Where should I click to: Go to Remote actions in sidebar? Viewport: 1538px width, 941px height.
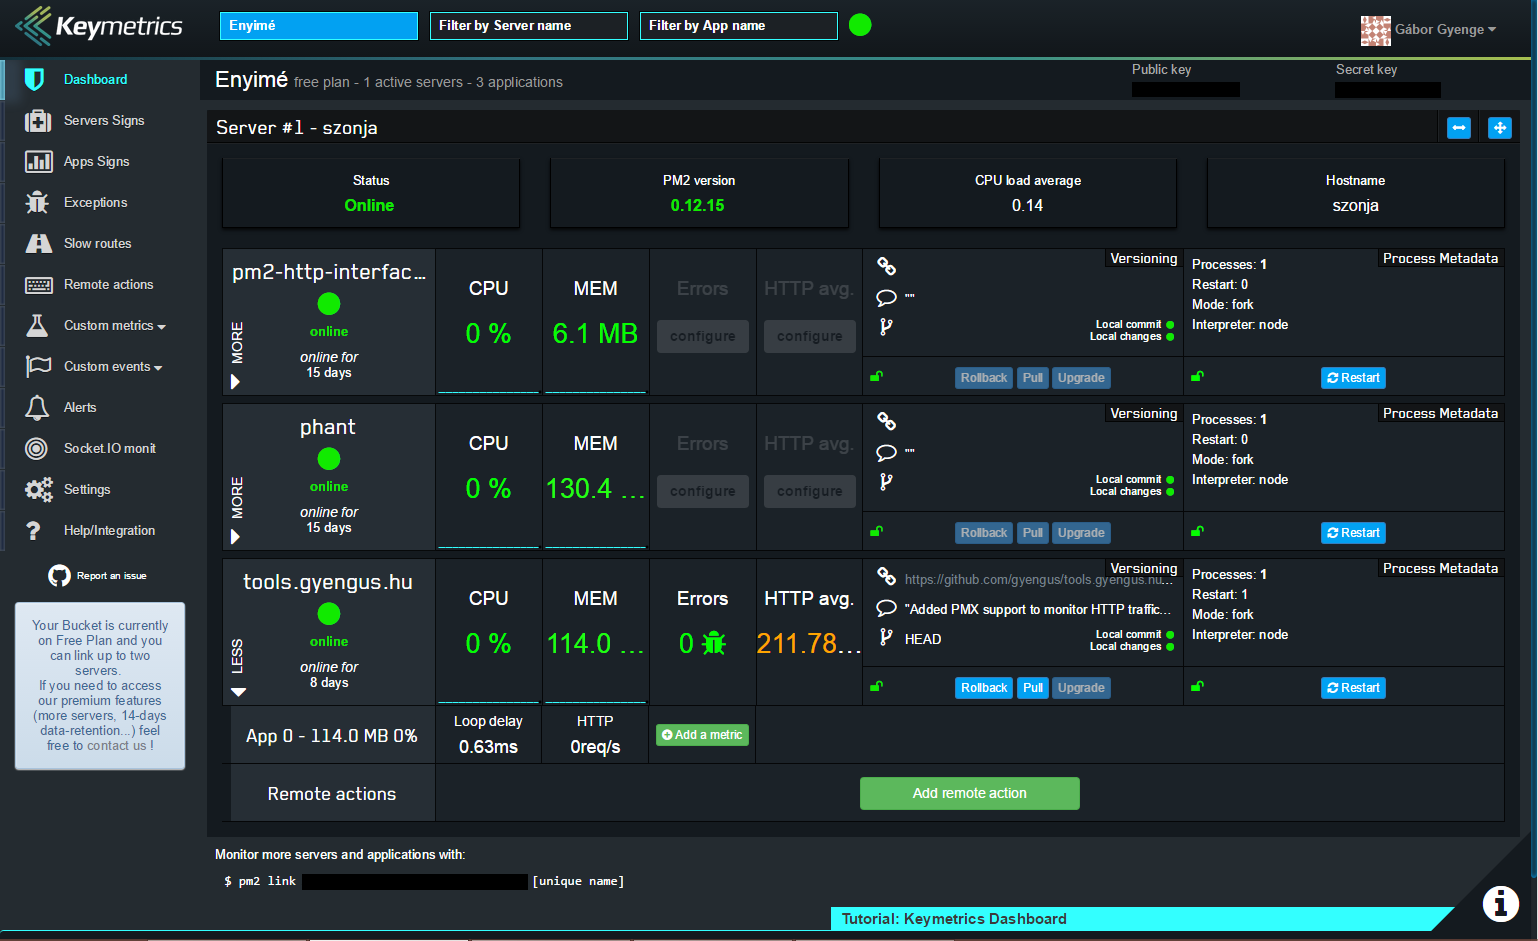108,285
